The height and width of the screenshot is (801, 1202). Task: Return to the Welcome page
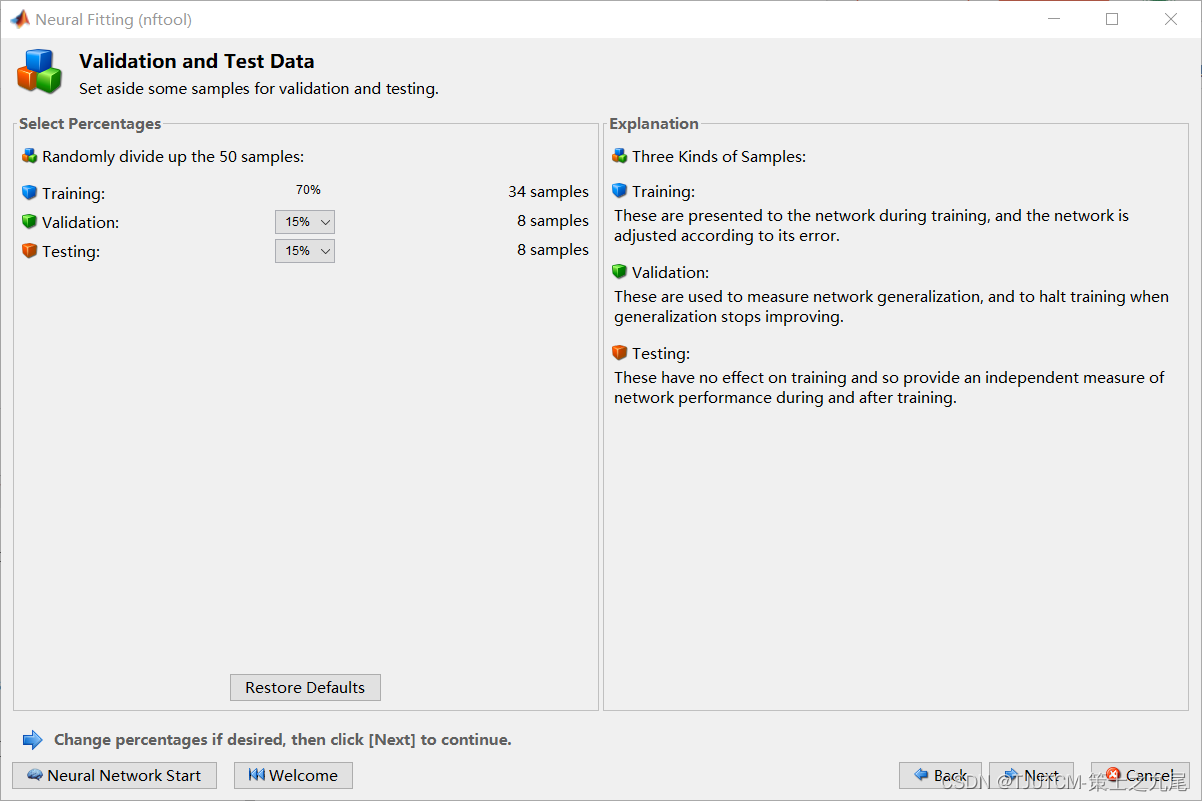click(x=293, y=776)
